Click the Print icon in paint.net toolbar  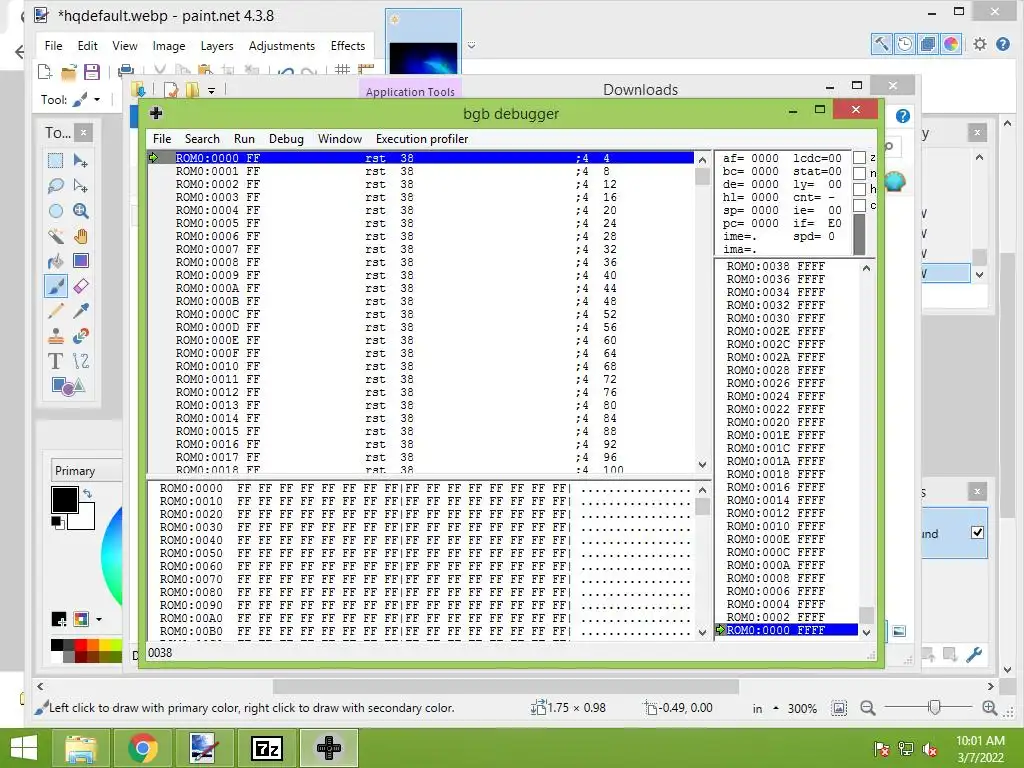pyautogui.click(x=126, y=71)
